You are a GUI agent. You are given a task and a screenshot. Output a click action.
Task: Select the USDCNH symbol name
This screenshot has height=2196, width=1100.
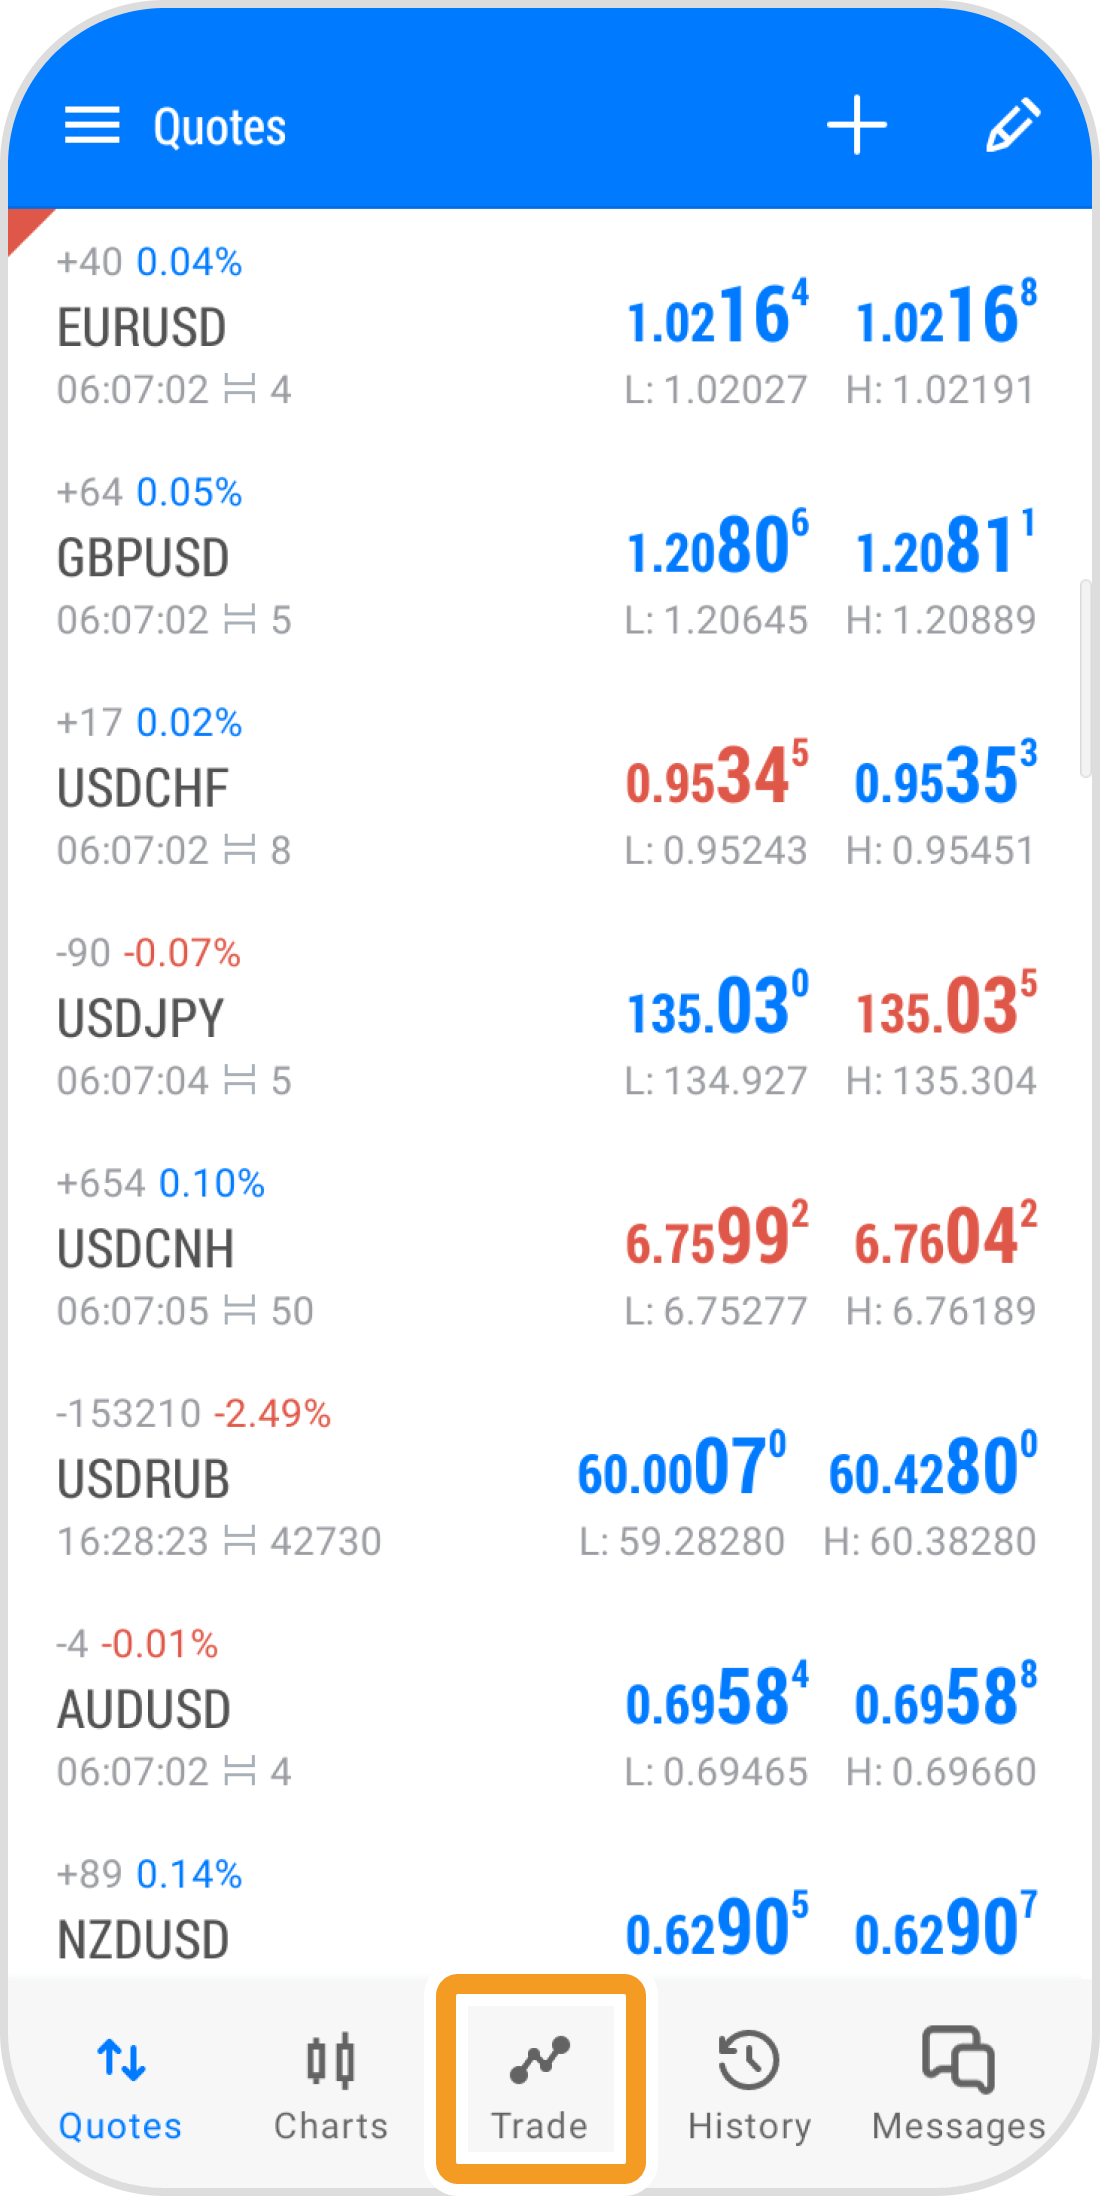(146, 1249)
